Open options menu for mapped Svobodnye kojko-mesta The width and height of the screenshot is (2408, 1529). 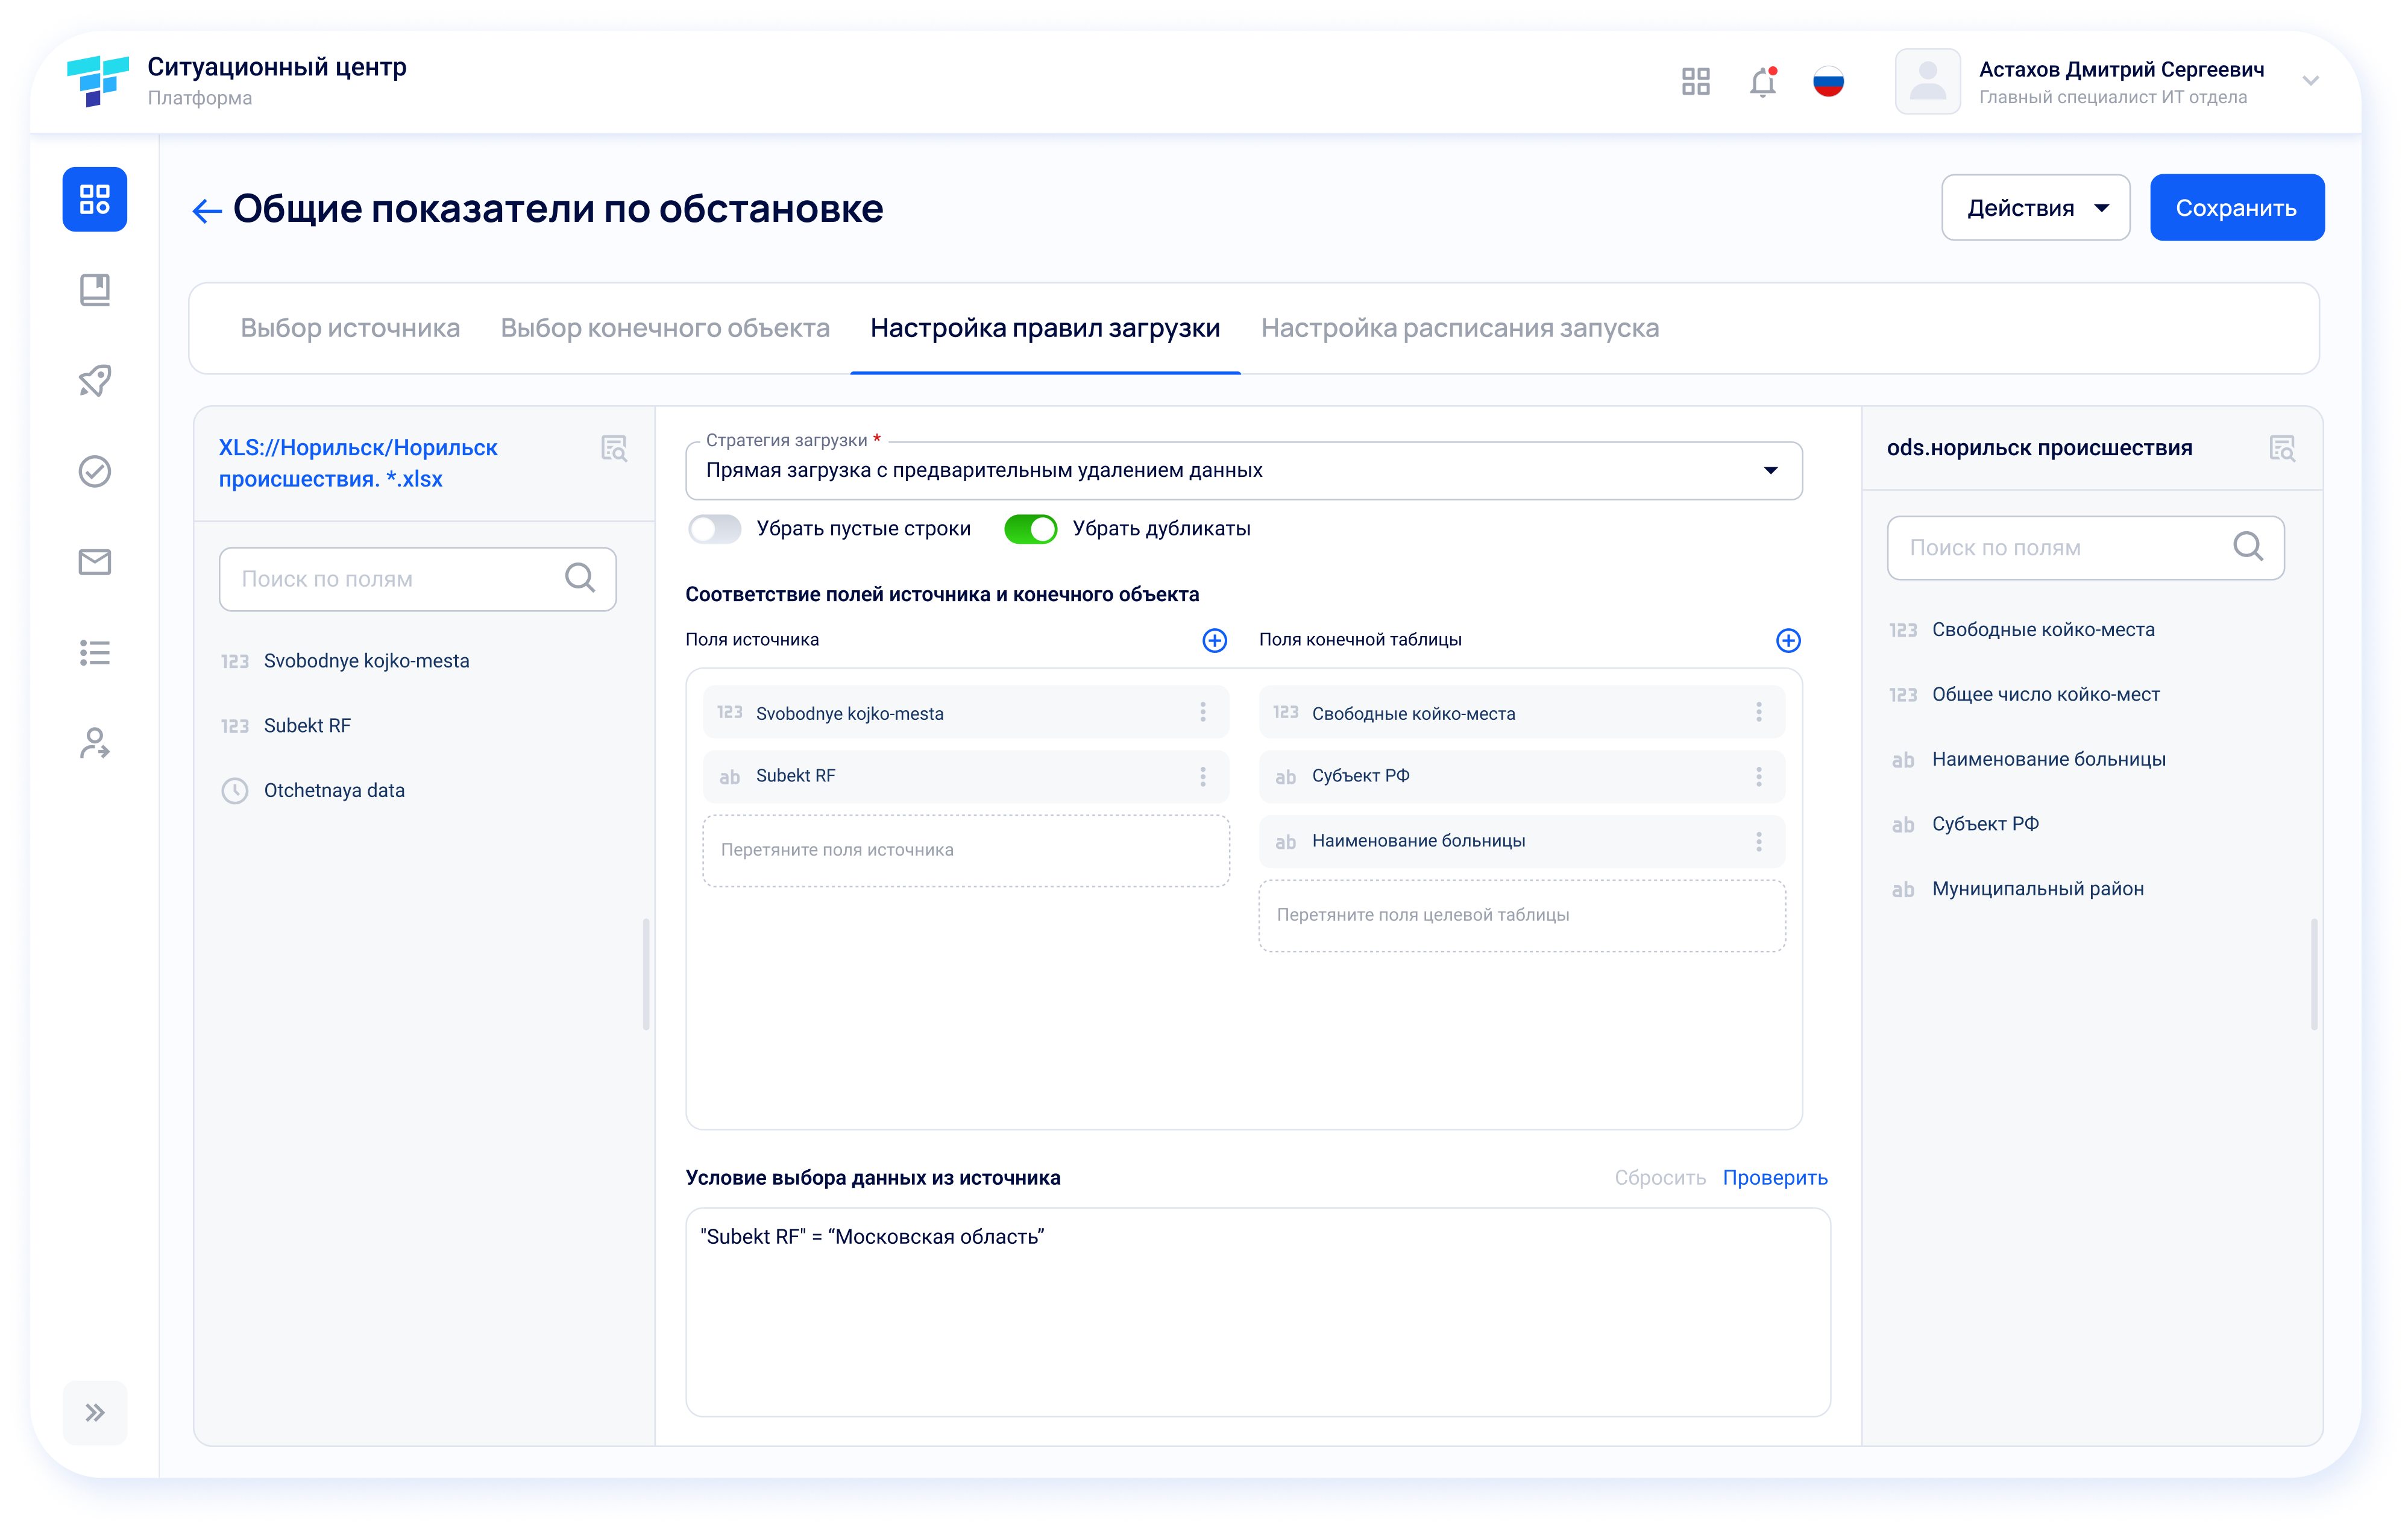(x=1203, y=712)
